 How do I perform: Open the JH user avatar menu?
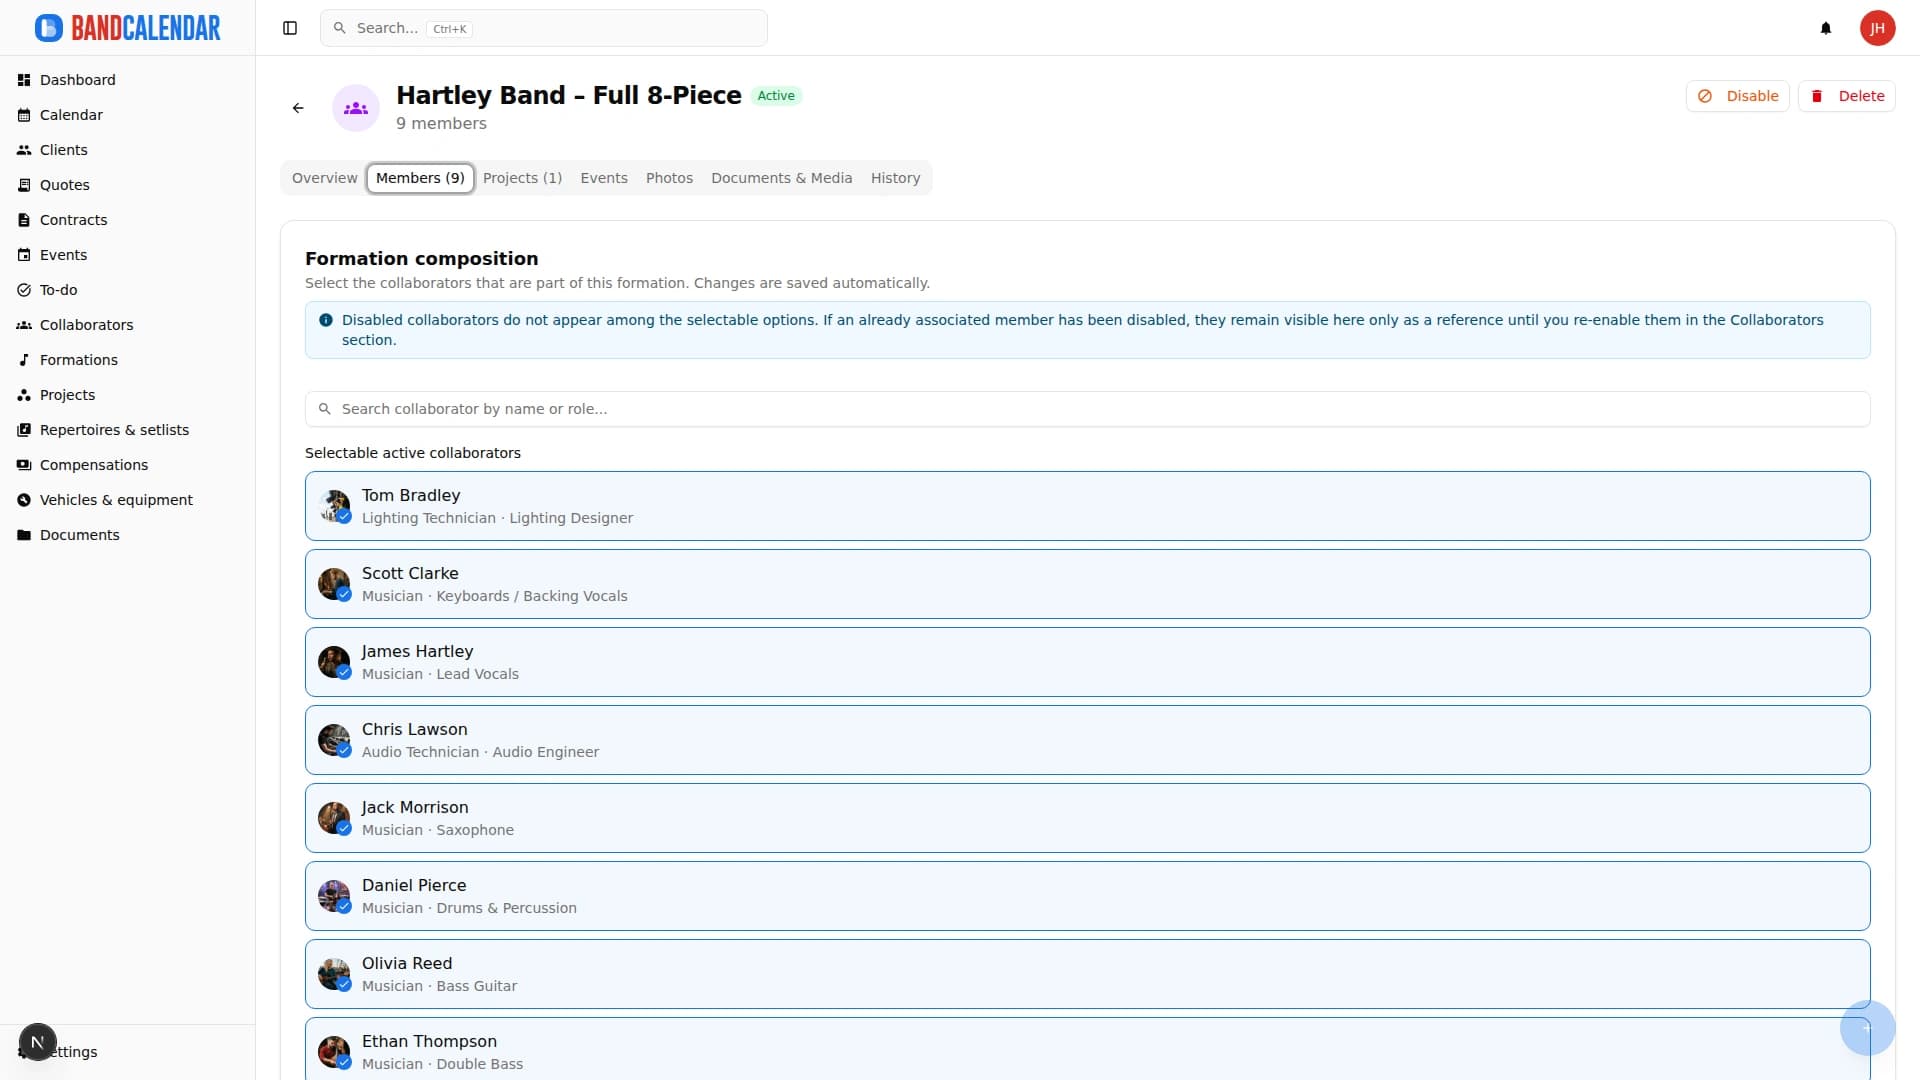[x=1878, y=28]
